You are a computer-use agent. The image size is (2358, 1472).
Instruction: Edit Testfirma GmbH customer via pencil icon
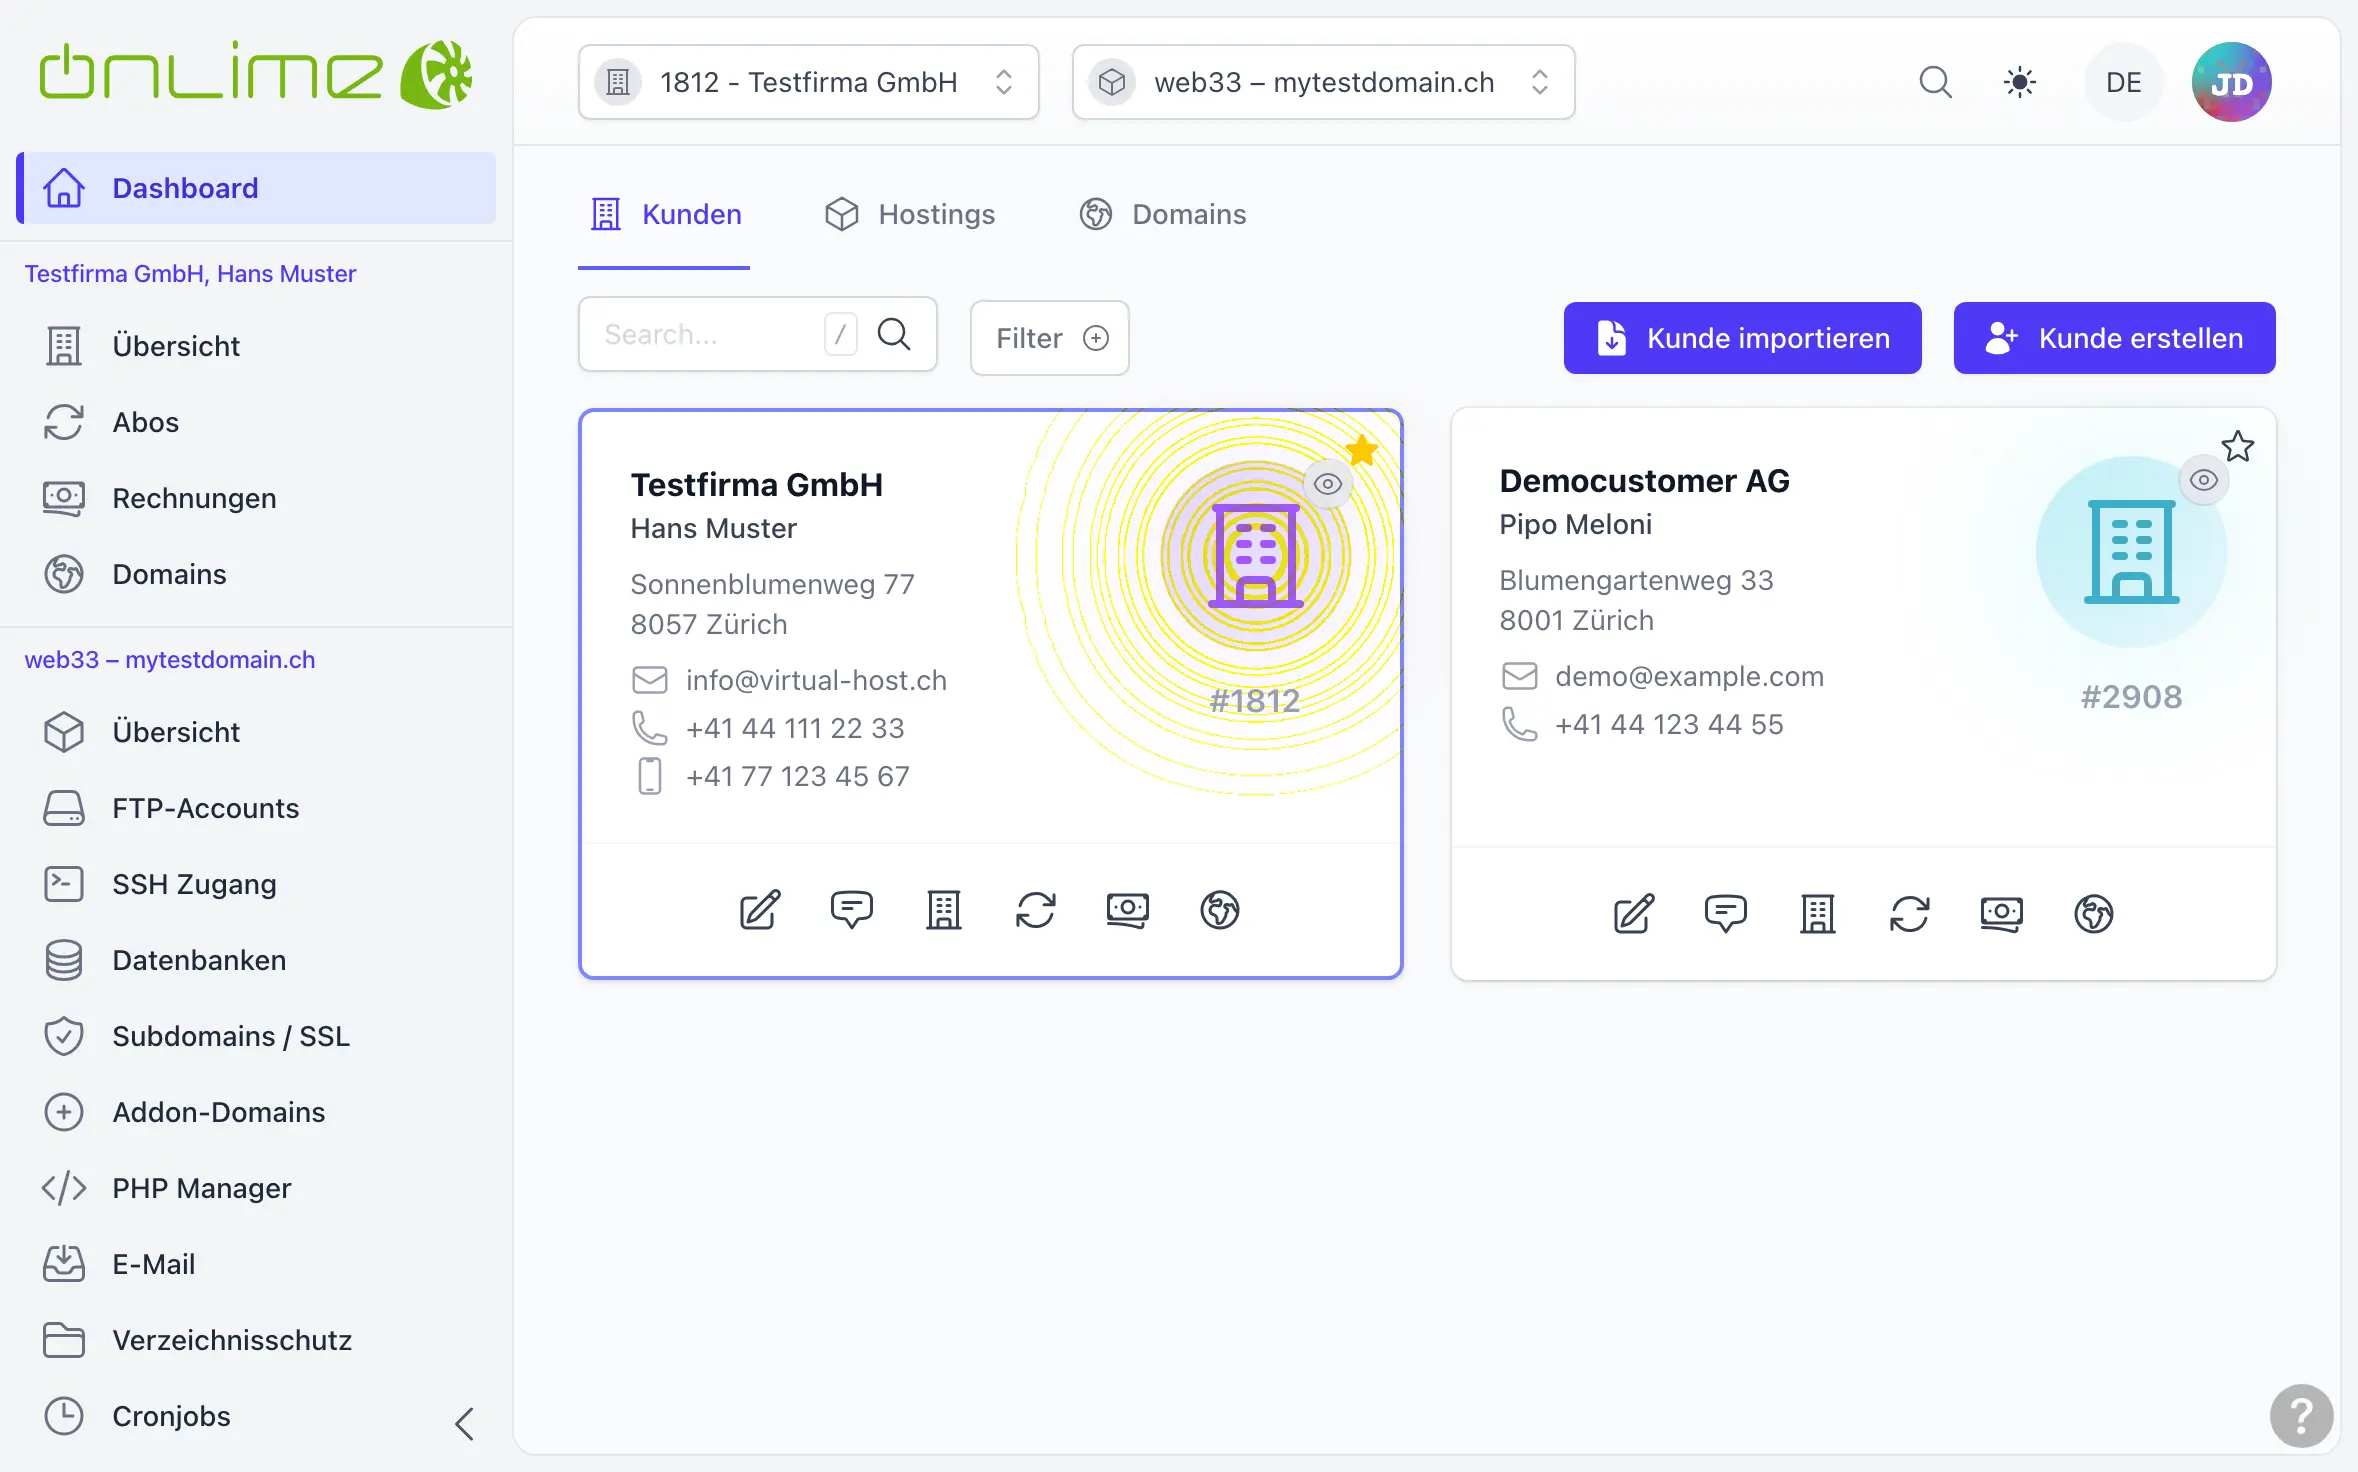[x=760, y=910]
